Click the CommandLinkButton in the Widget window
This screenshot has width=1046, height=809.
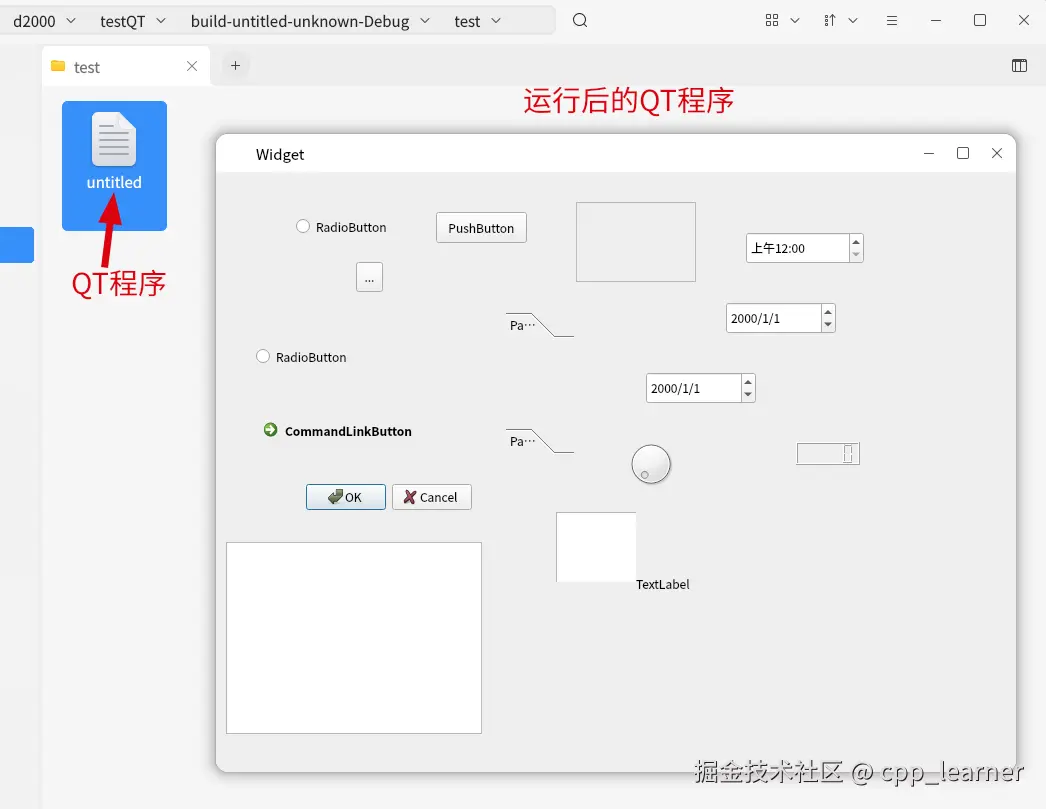pos(340,431)
